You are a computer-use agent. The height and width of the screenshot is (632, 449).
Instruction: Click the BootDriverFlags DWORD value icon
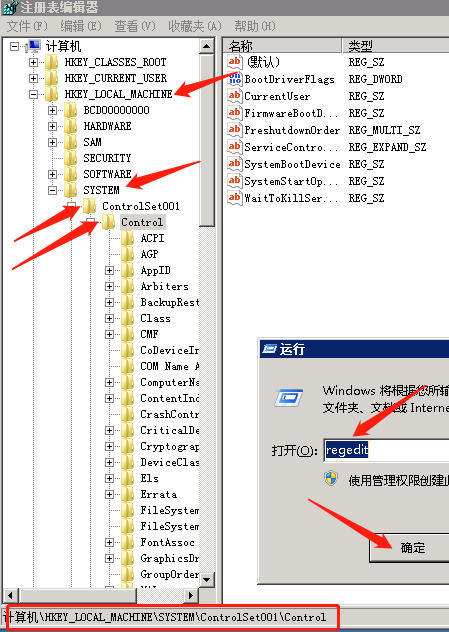(x=235, y=79)
